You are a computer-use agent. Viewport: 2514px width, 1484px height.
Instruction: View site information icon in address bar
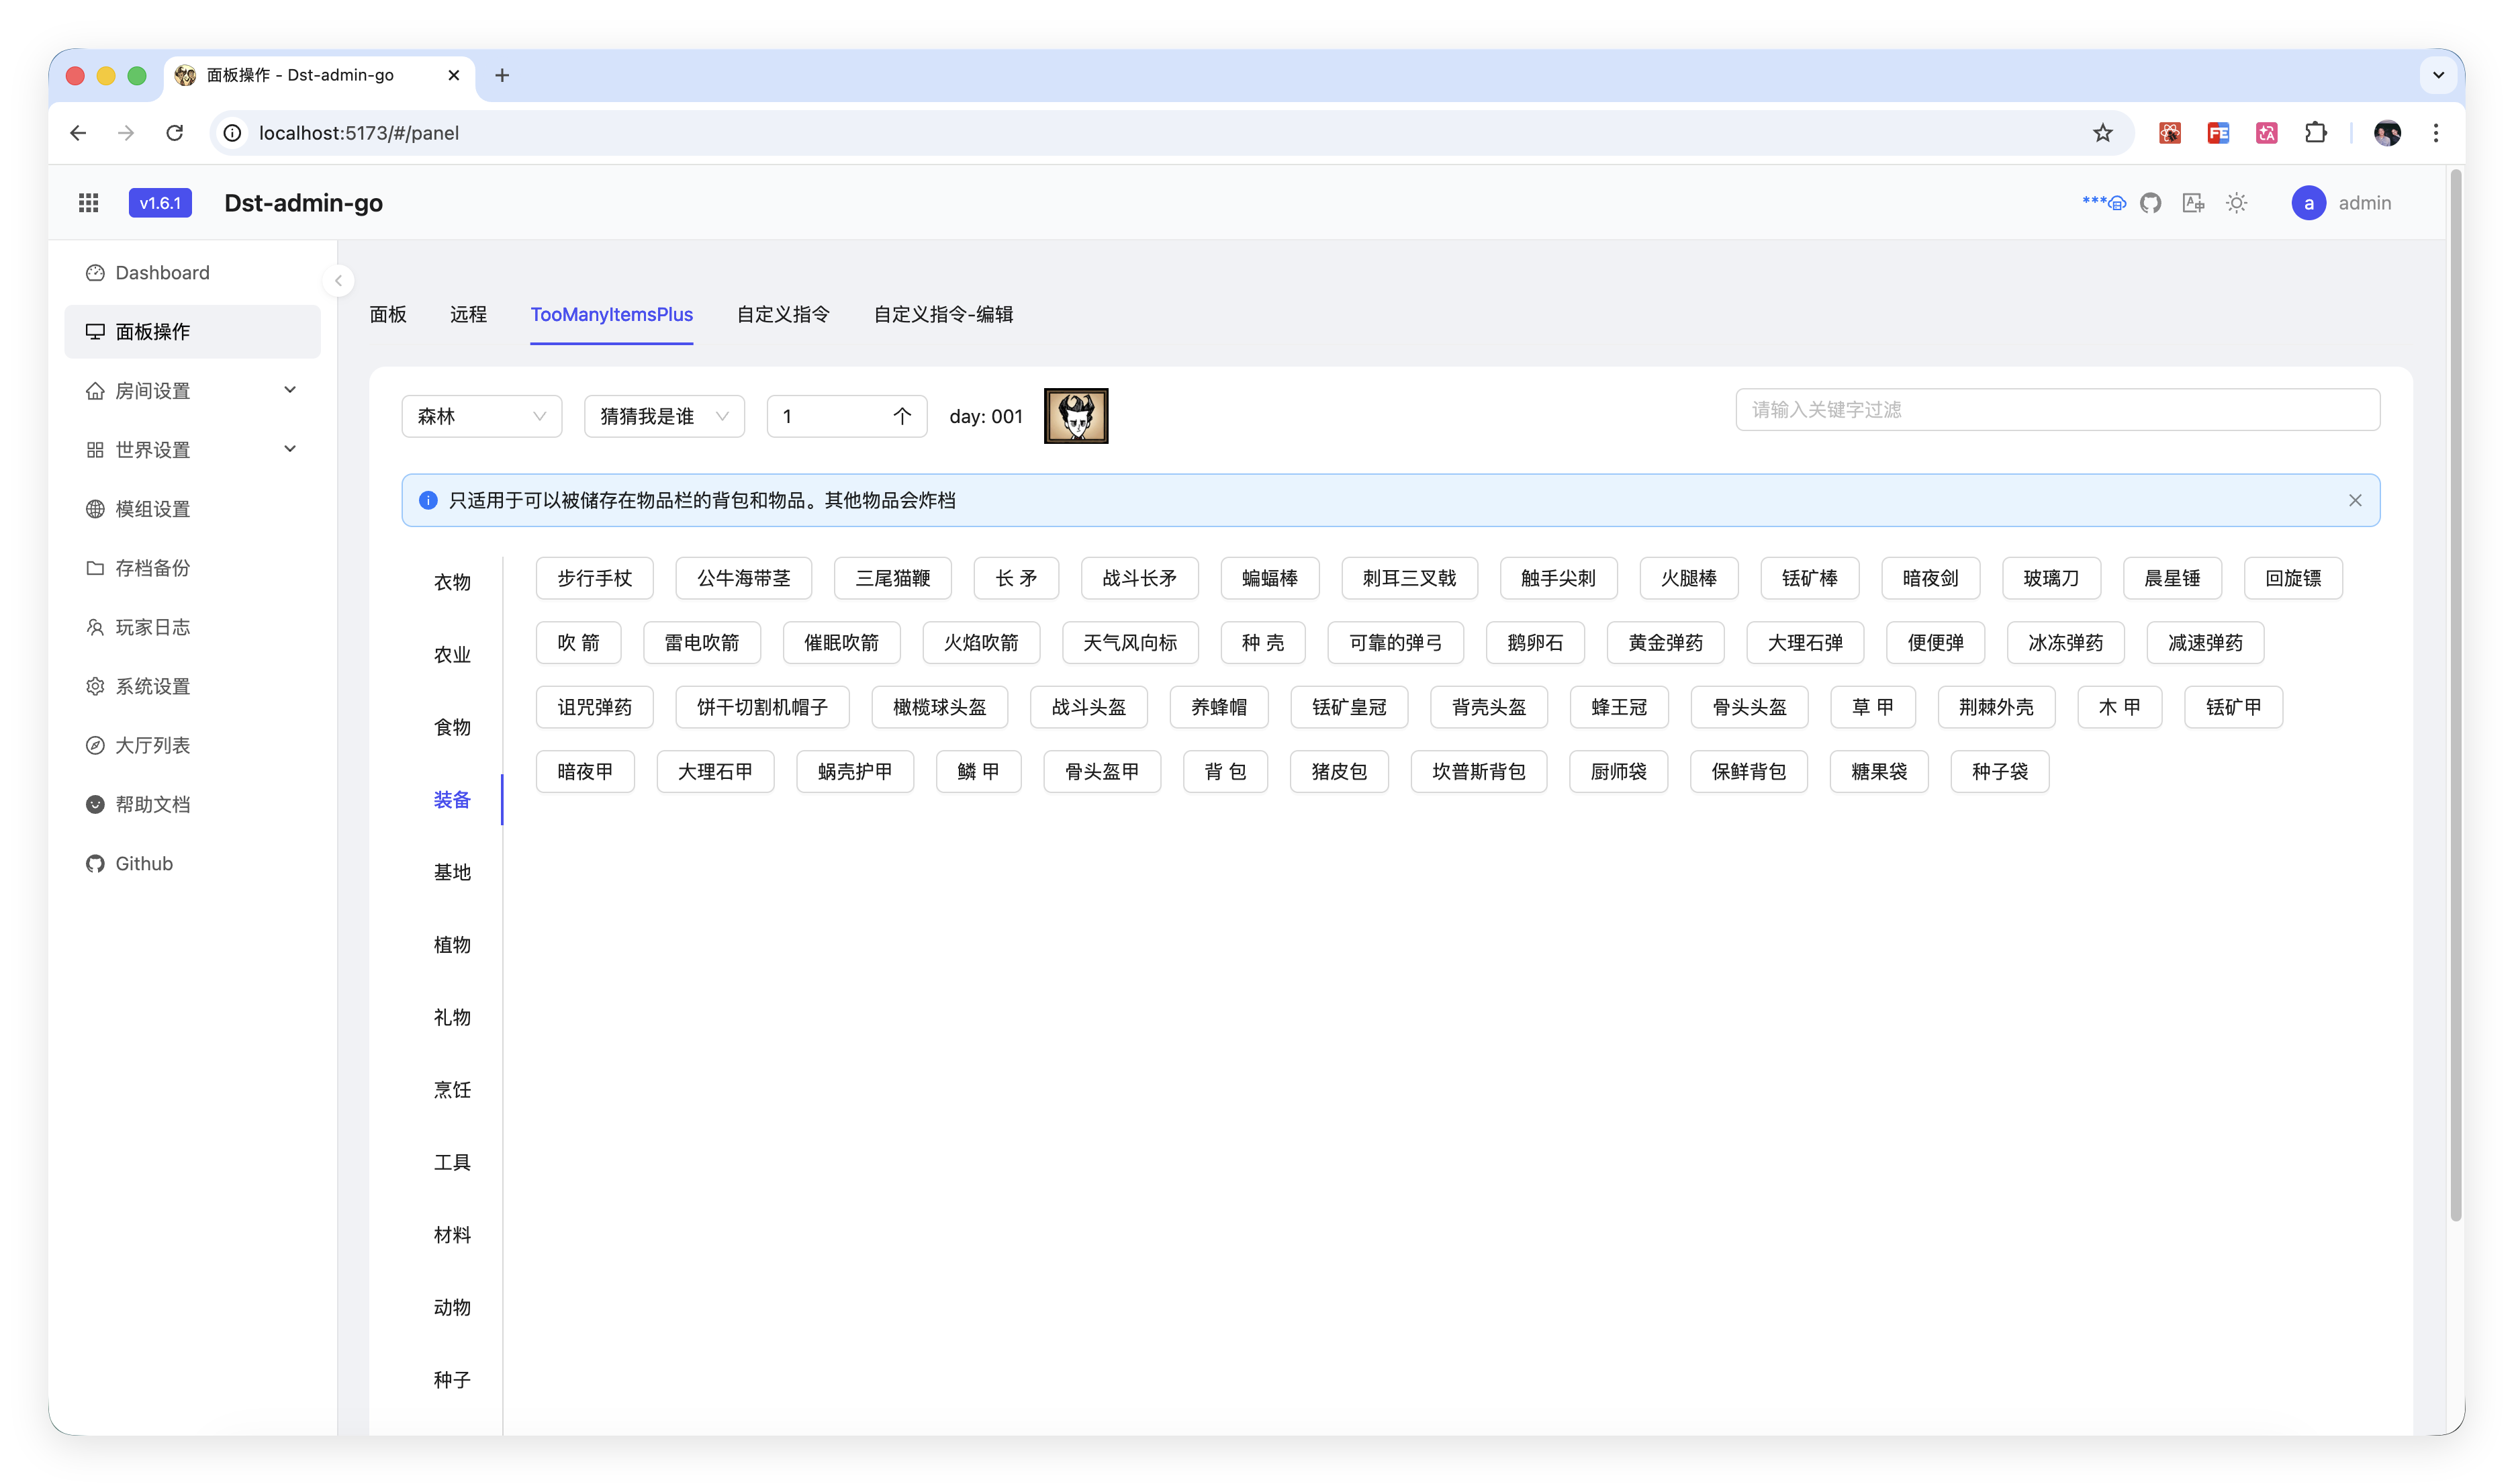[232, 133]
